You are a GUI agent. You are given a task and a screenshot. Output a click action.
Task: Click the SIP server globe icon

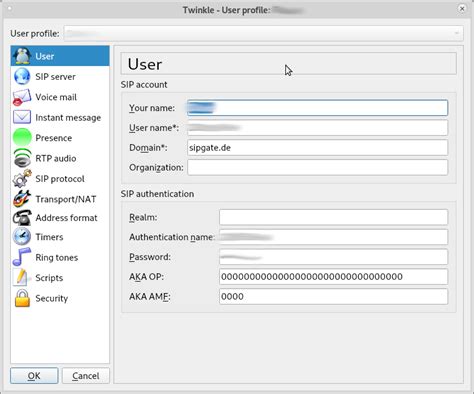pyautogui.click(x=22, y=76)
